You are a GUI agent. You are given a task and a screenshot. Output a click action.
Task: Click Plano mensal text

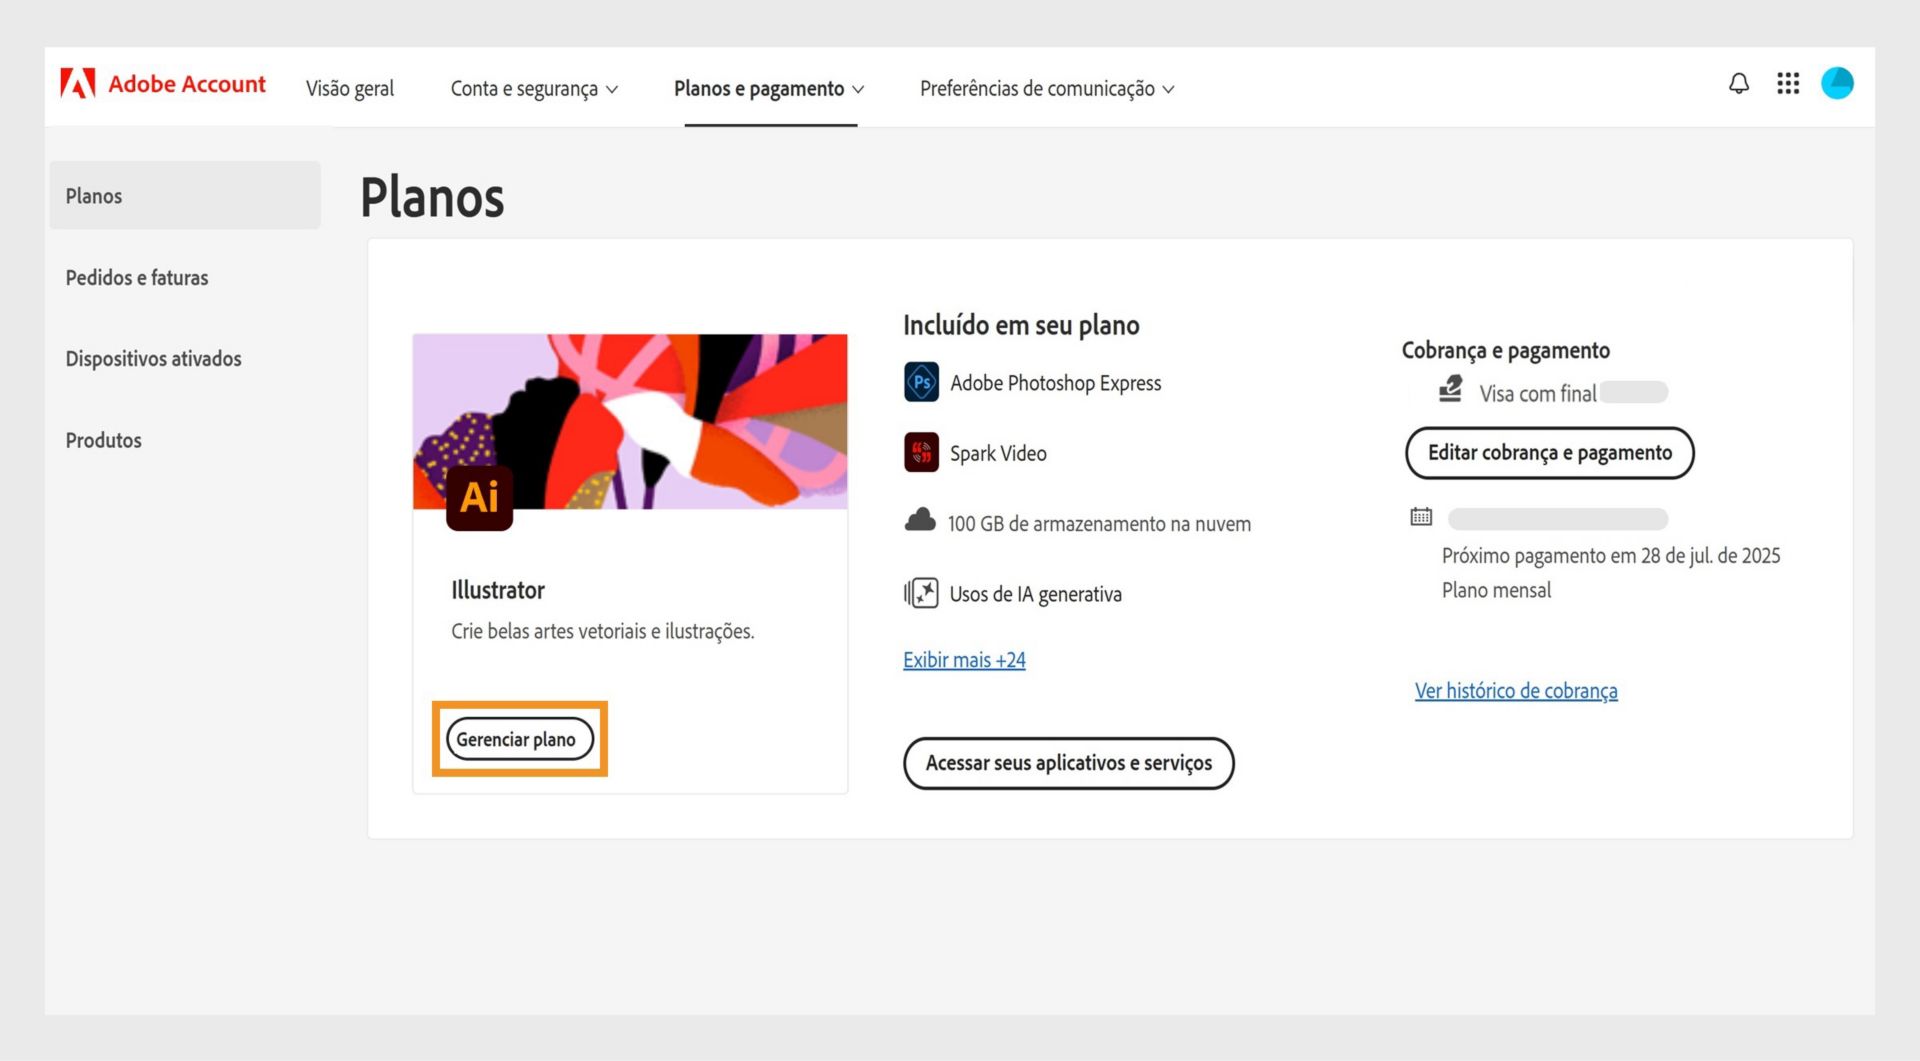click(1496, 590)
